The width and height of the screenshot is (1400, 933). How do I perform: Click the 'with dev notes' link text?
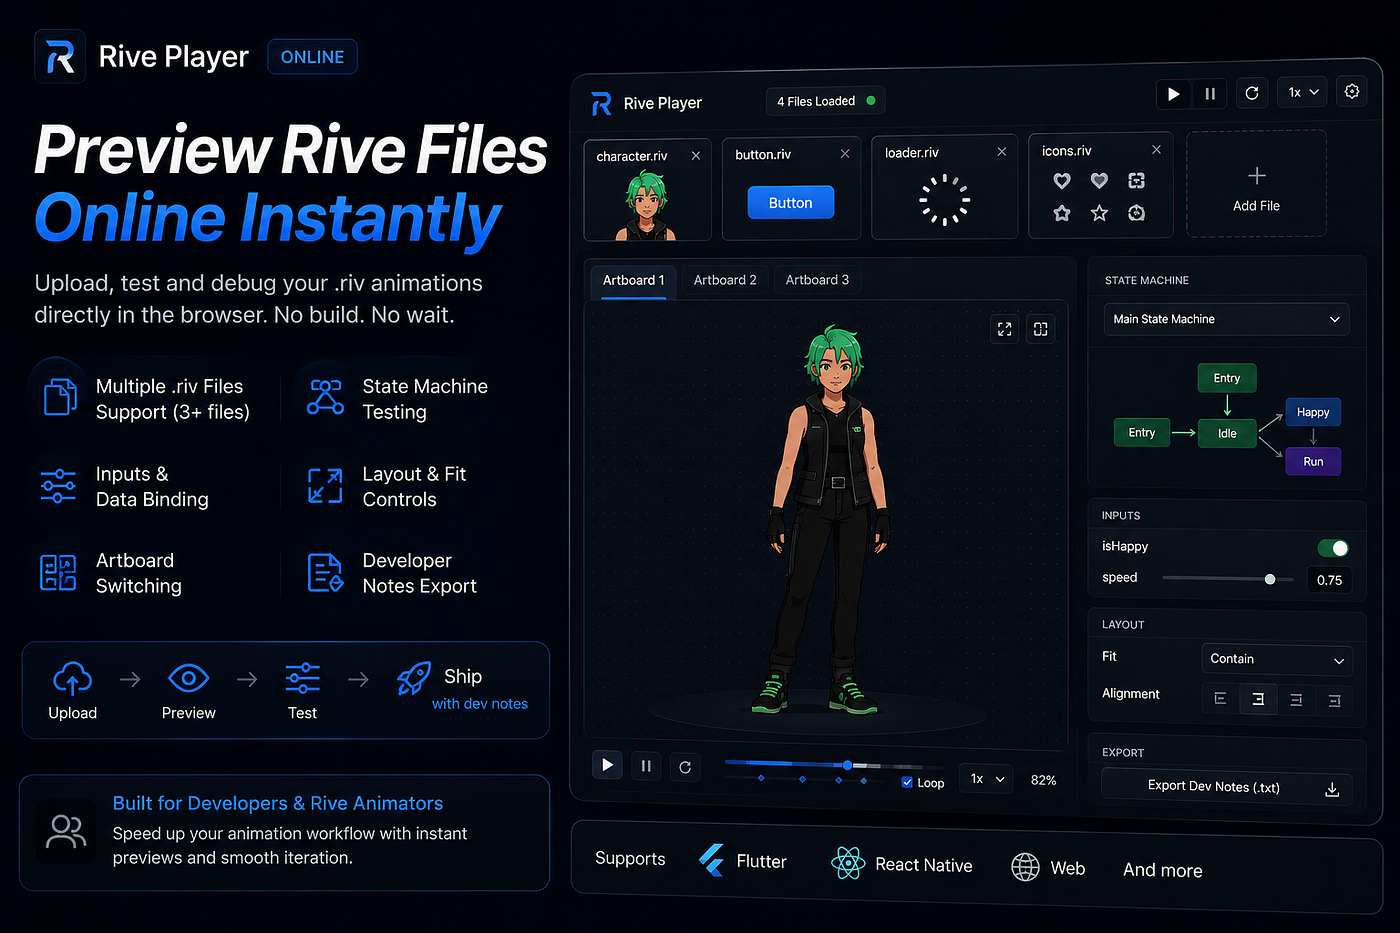pos(480,703)
